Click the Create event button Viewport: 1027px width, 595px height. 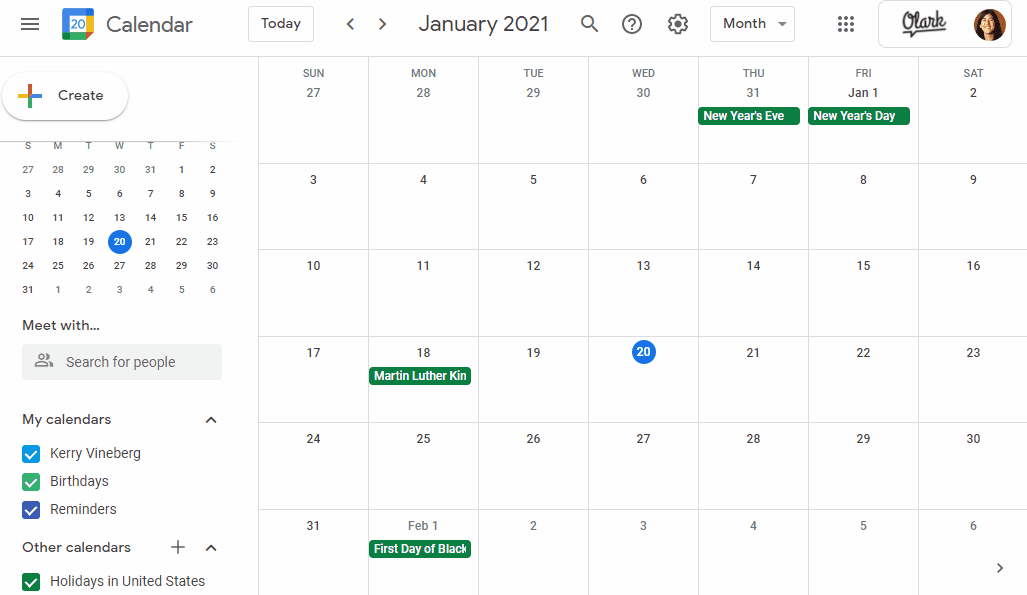66,96
